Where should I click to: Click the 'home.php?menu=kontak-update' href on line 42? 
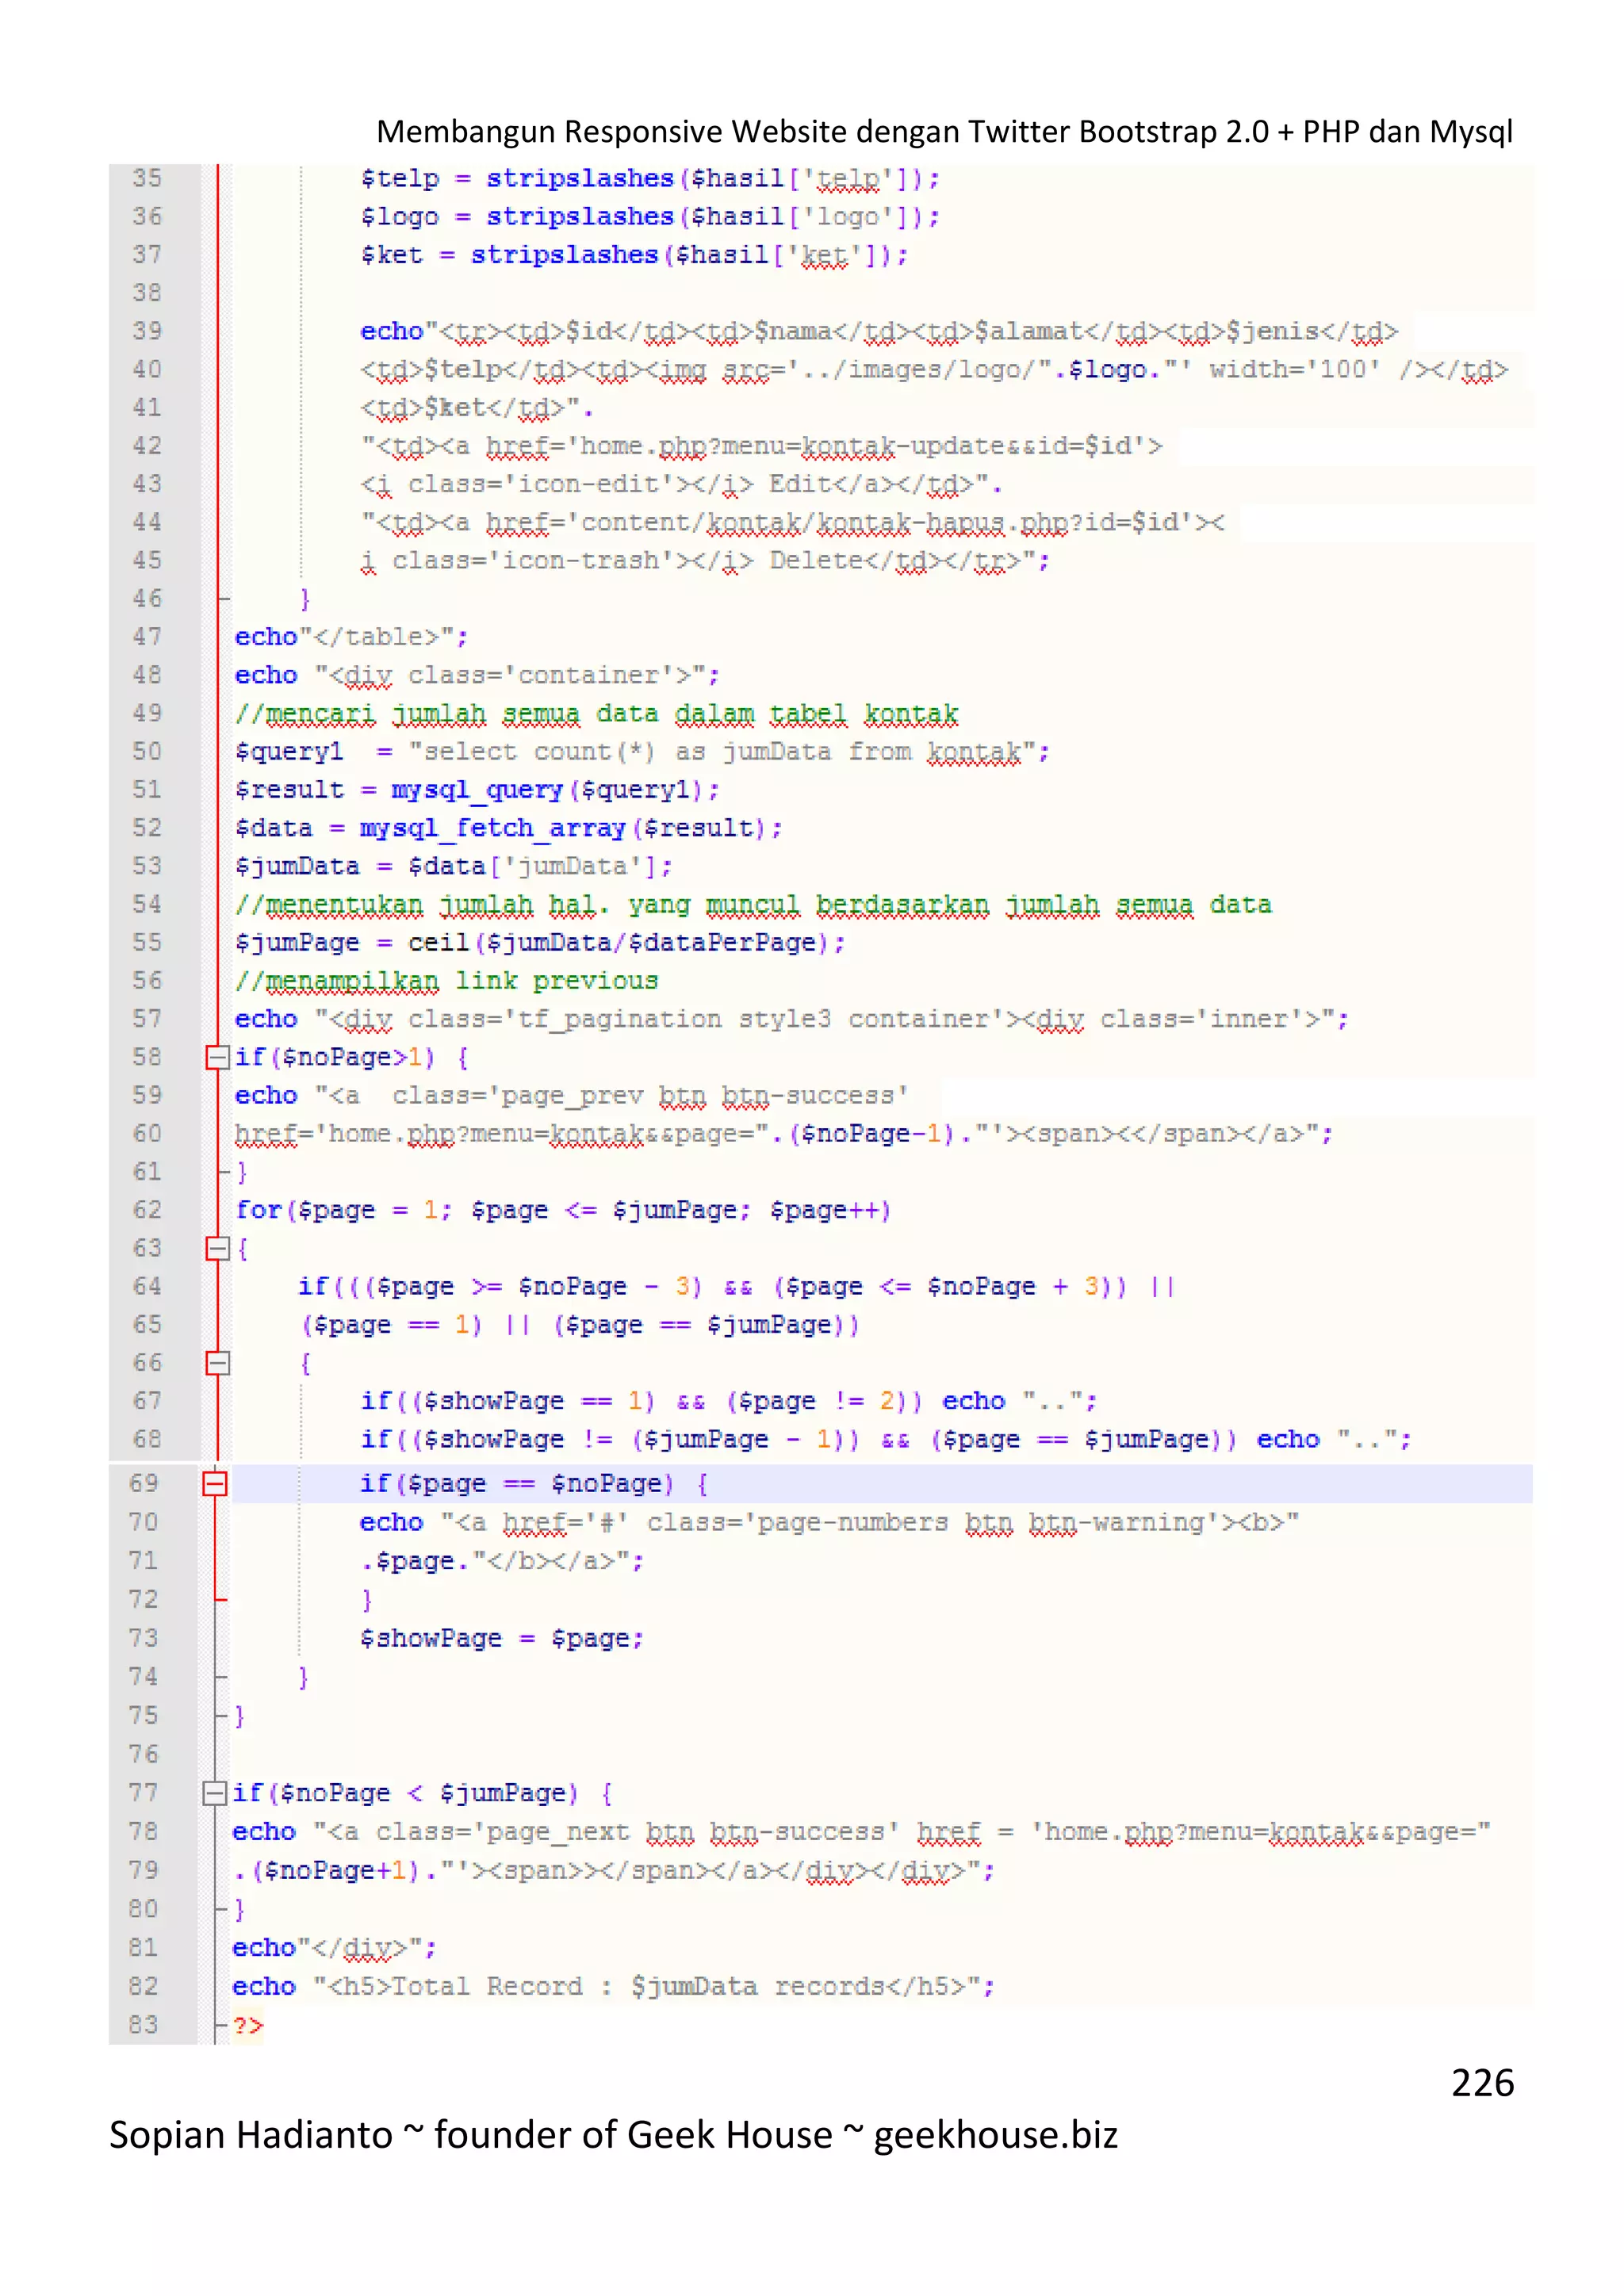(x=762, y=446)
